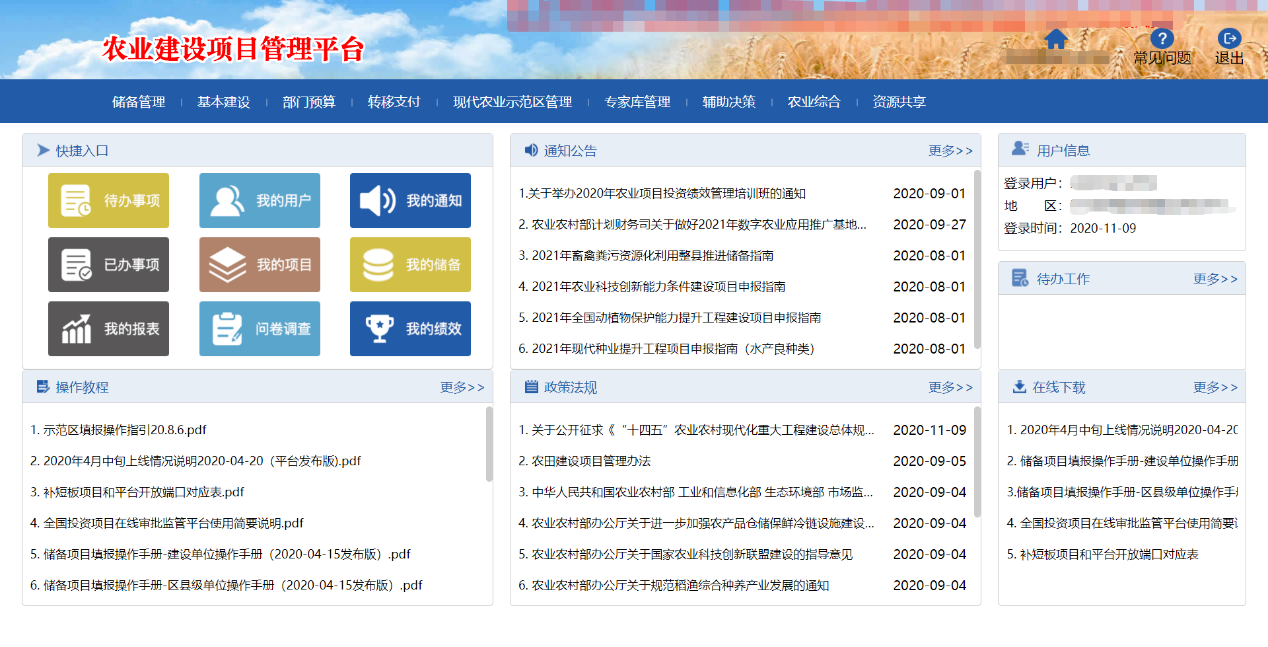The image size is (1268, 647).
Task: Select 现代农业示范区管理 in navigation bar
Action: point(512,102)
